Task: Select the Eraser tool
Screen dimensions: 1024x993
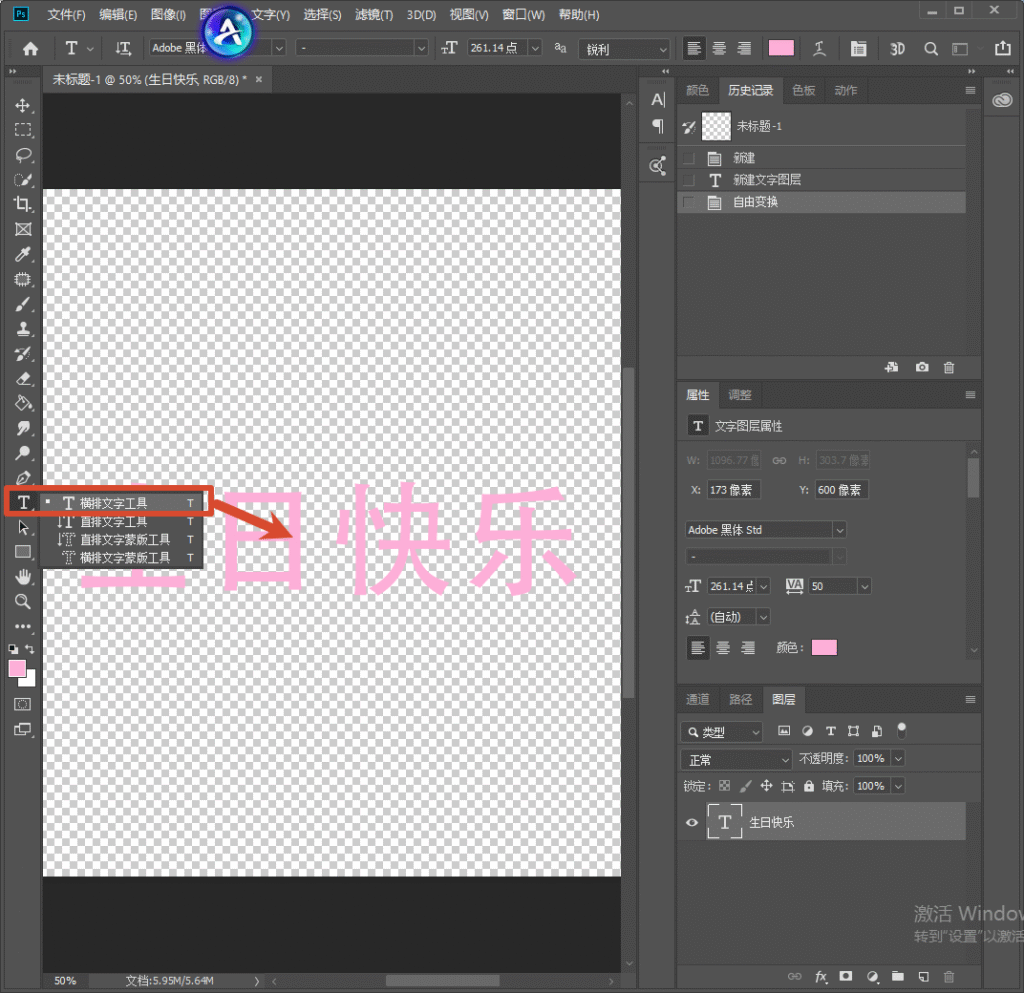Action: pyautogui.click(x=23, y=379)
